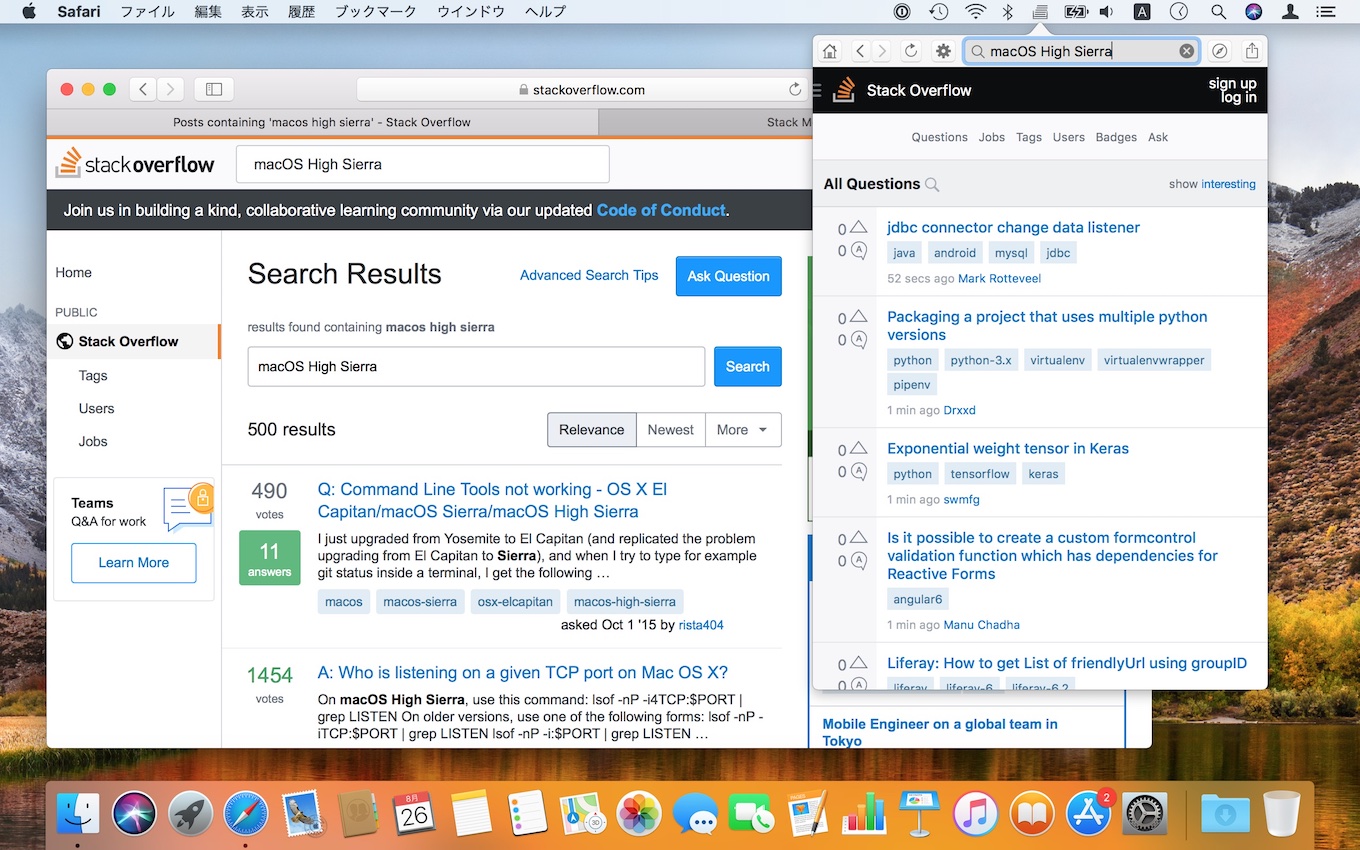Viewport: 1360px width, 850px height.
Task: Click Questions in popup navigation
Action: (x=939, y=137)
